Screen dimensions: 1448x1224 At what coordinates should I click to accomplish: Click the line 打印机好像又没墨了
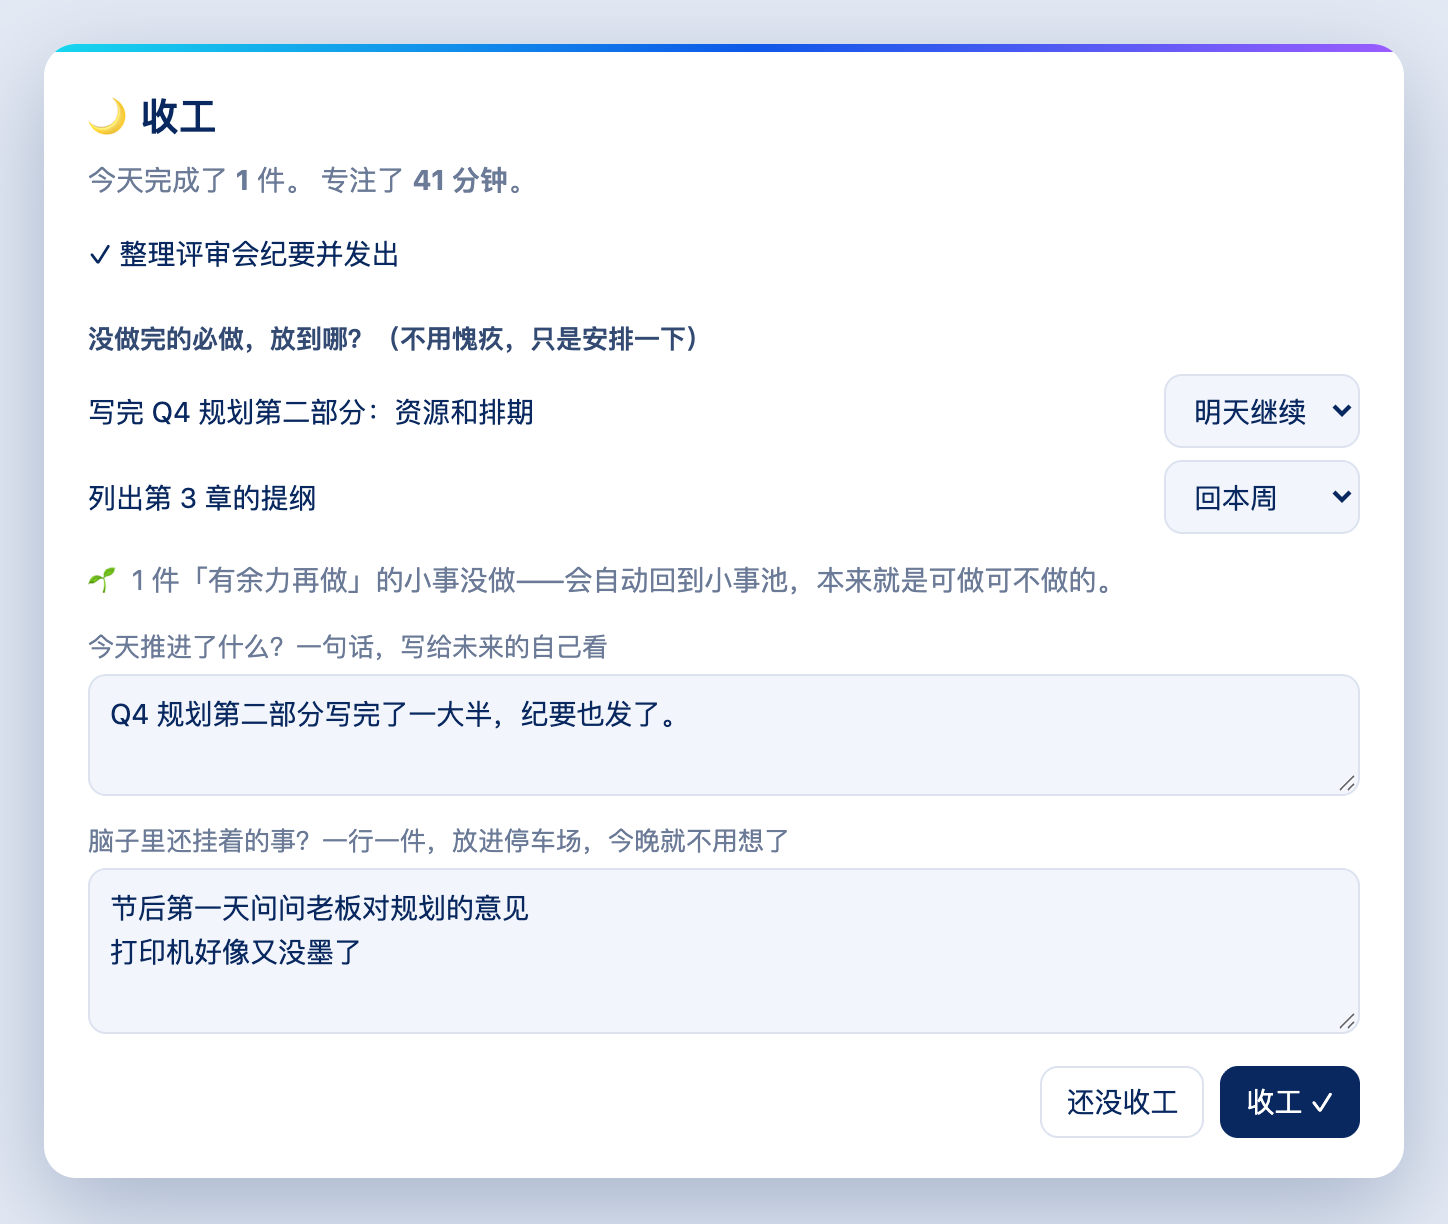pos(235,952)
